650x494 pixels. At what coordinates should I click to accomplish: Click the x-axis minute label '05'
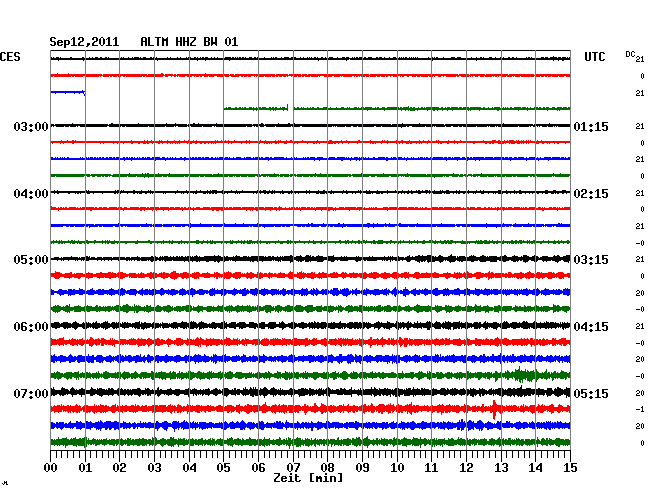pos(223,467)
